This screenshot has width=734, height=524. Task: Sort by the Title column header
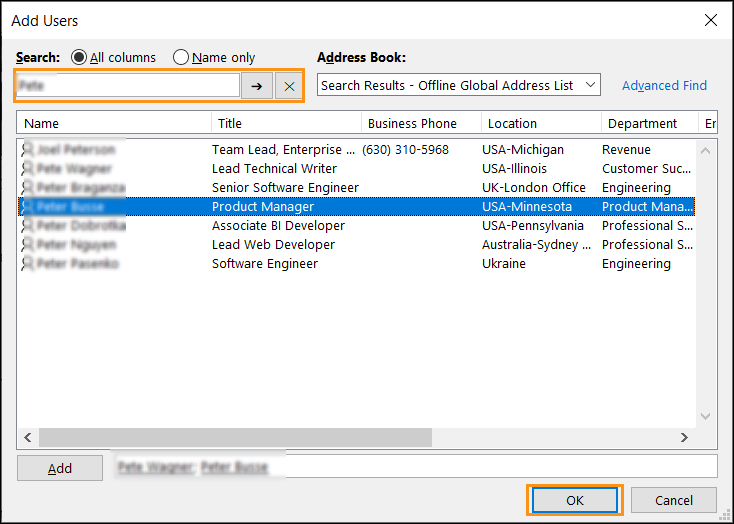point(286,123)
